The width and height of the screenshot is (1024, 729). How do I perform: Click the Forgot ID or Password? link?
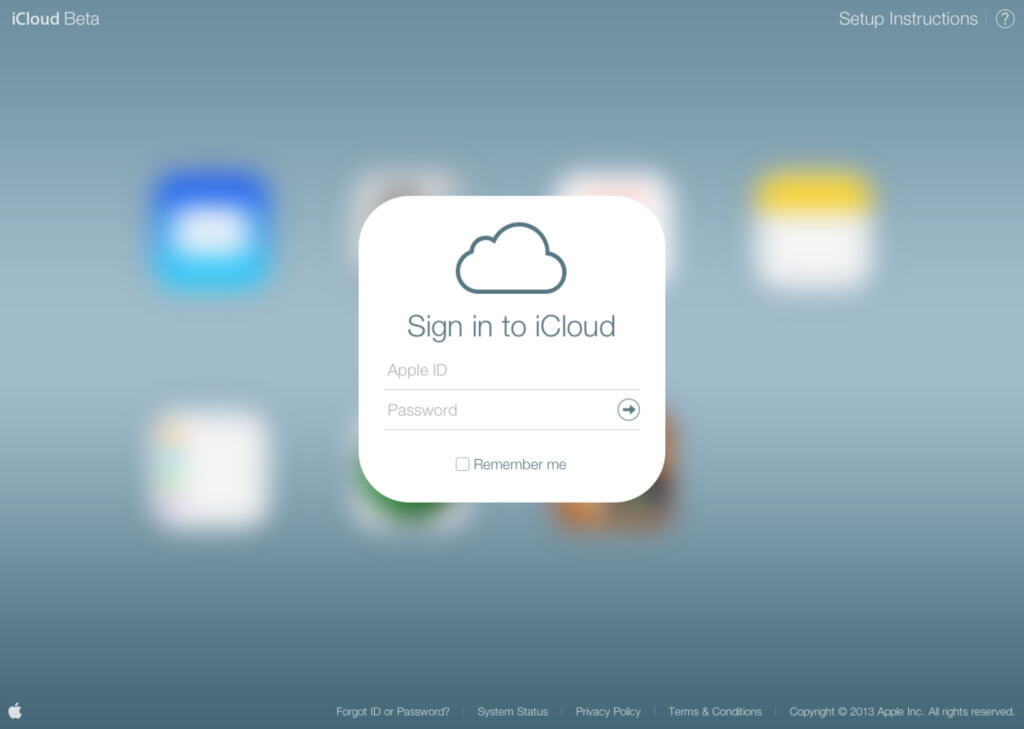392,711
